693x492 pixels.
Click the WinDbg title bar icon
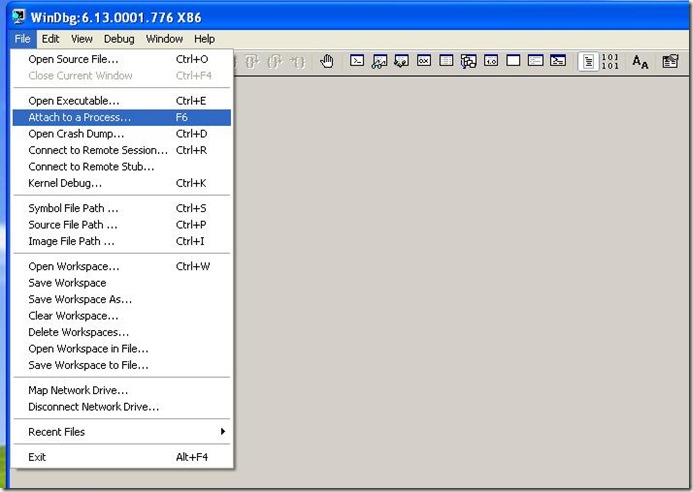pos(19,16)
